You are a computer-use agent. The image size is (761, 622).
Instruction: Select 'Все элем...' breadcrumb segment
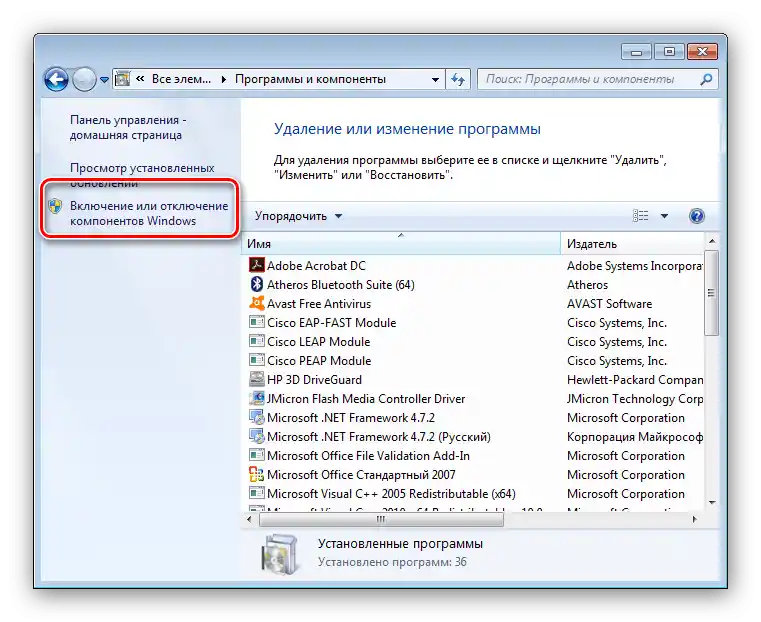pos(181,79)
